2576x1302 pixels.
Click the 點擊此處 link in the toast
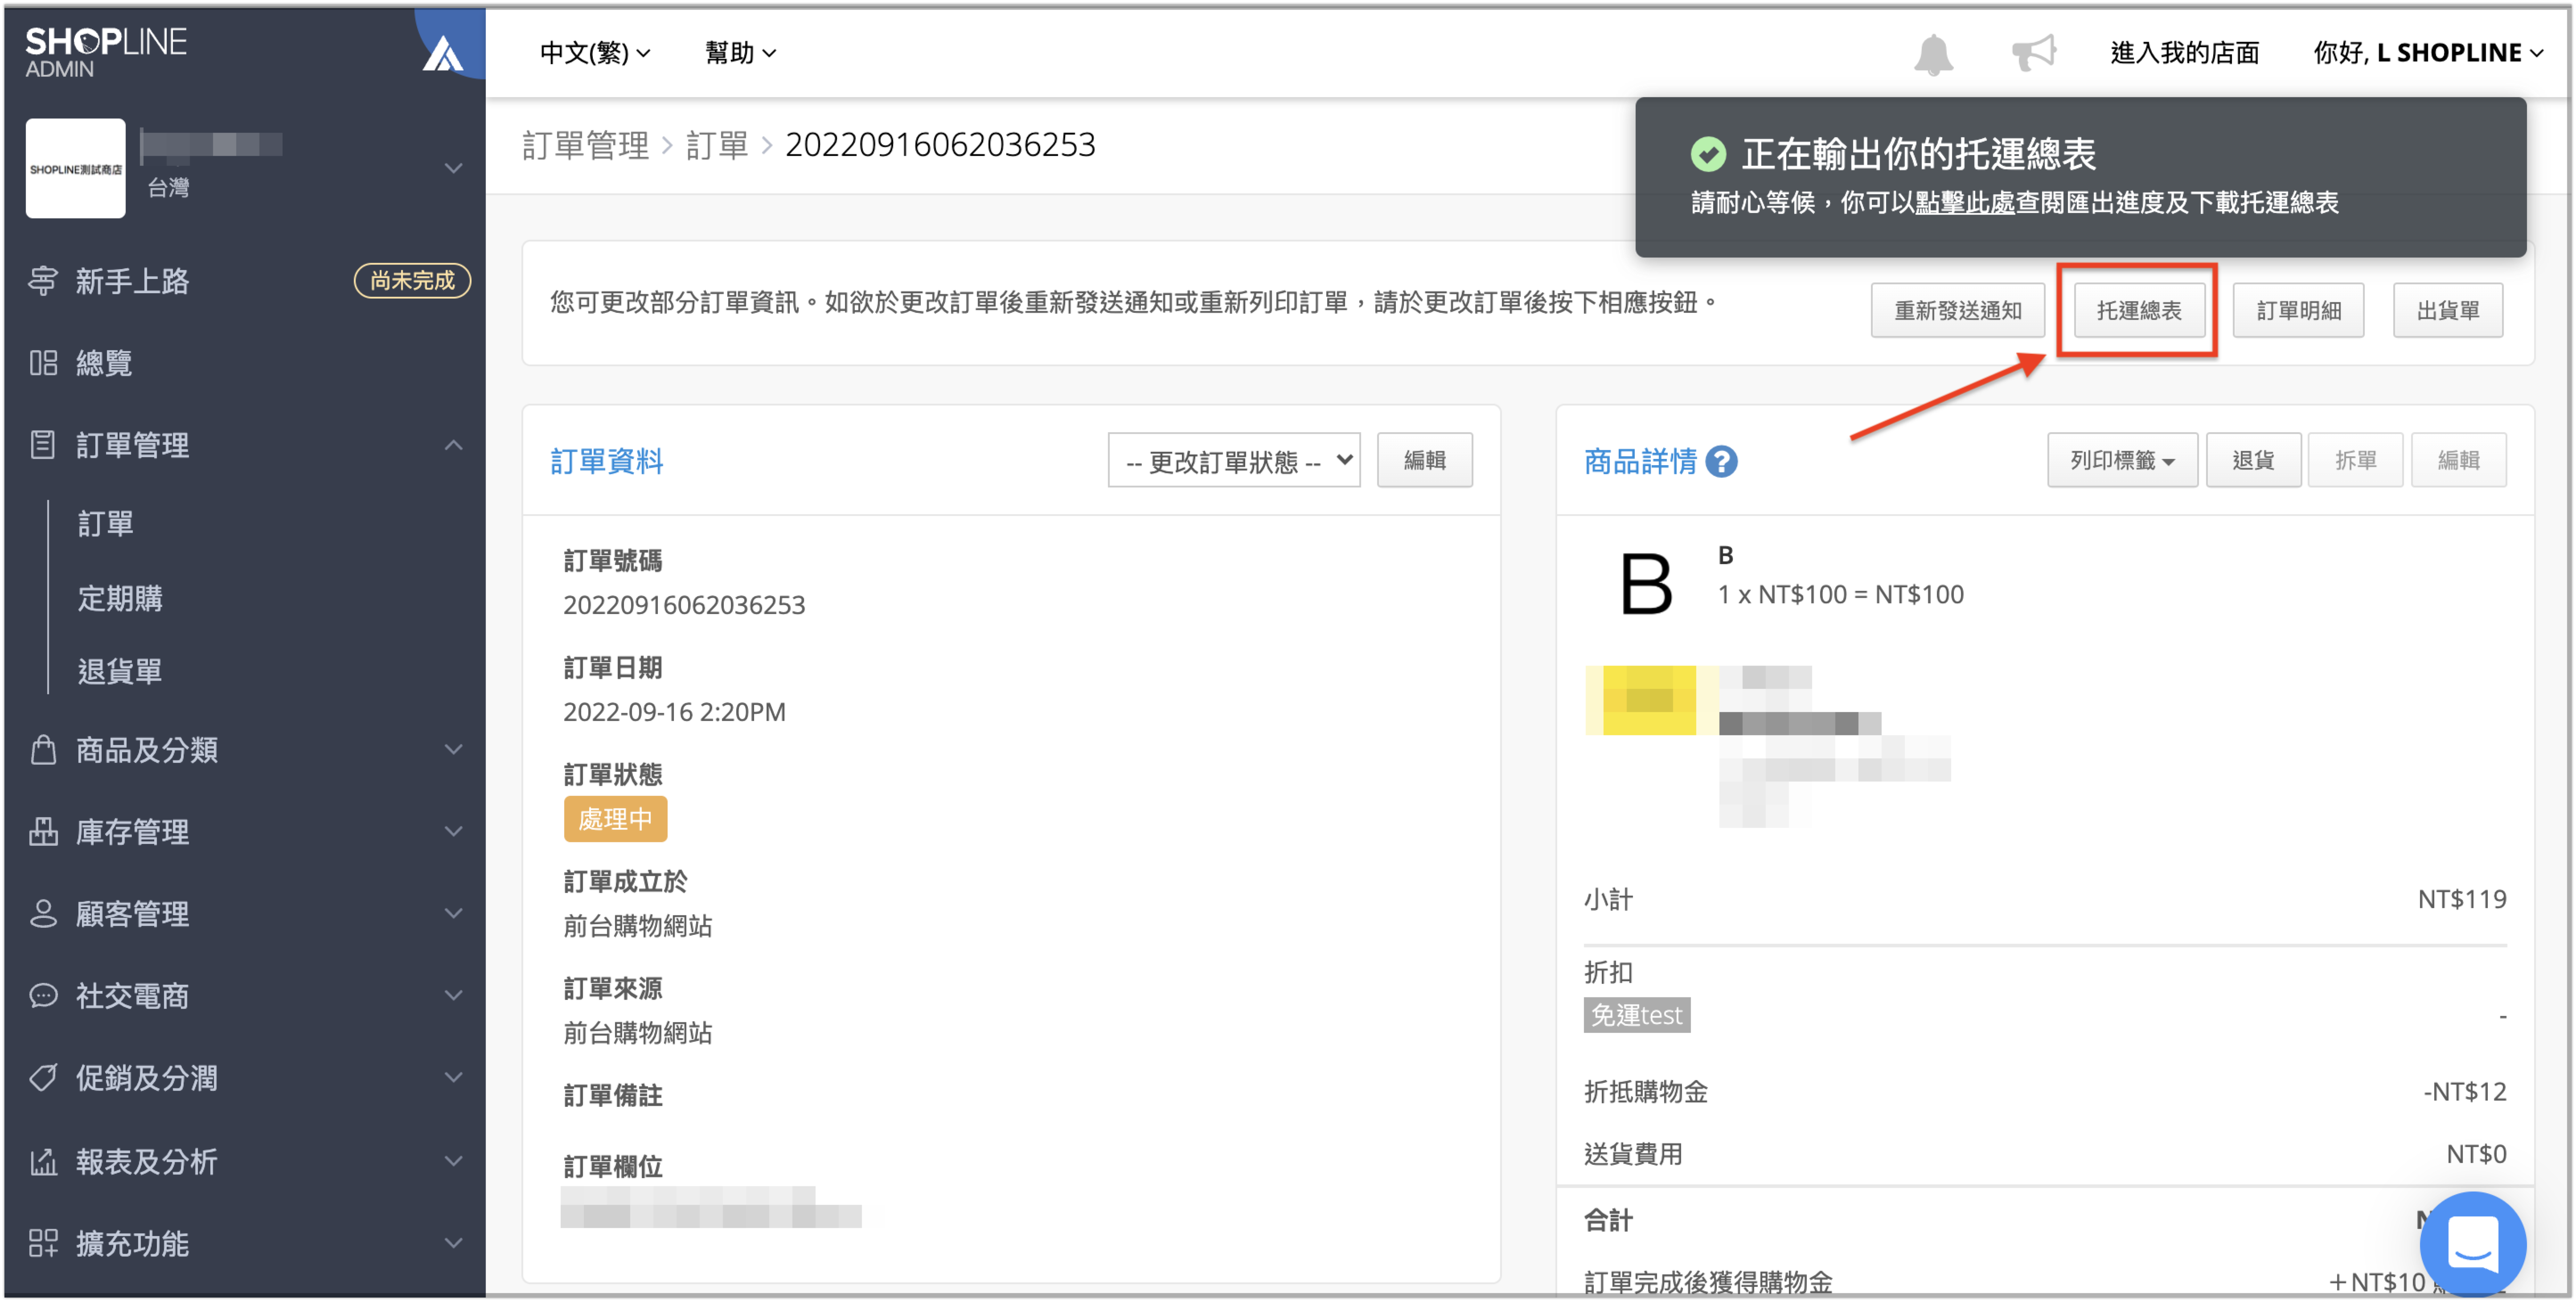pyautogui.click(x=1964, y=203)
